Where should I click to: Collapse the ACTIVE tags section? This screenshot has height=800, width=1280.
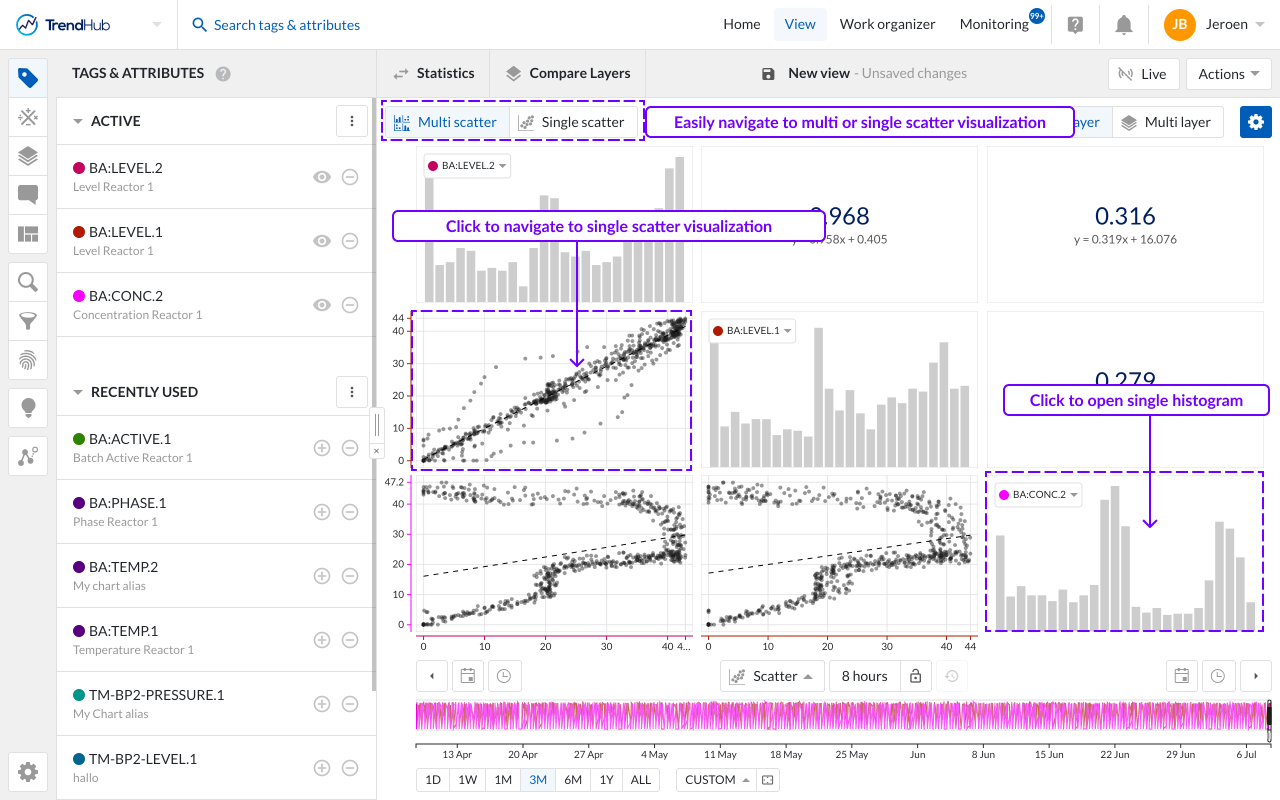click(78, 121)
